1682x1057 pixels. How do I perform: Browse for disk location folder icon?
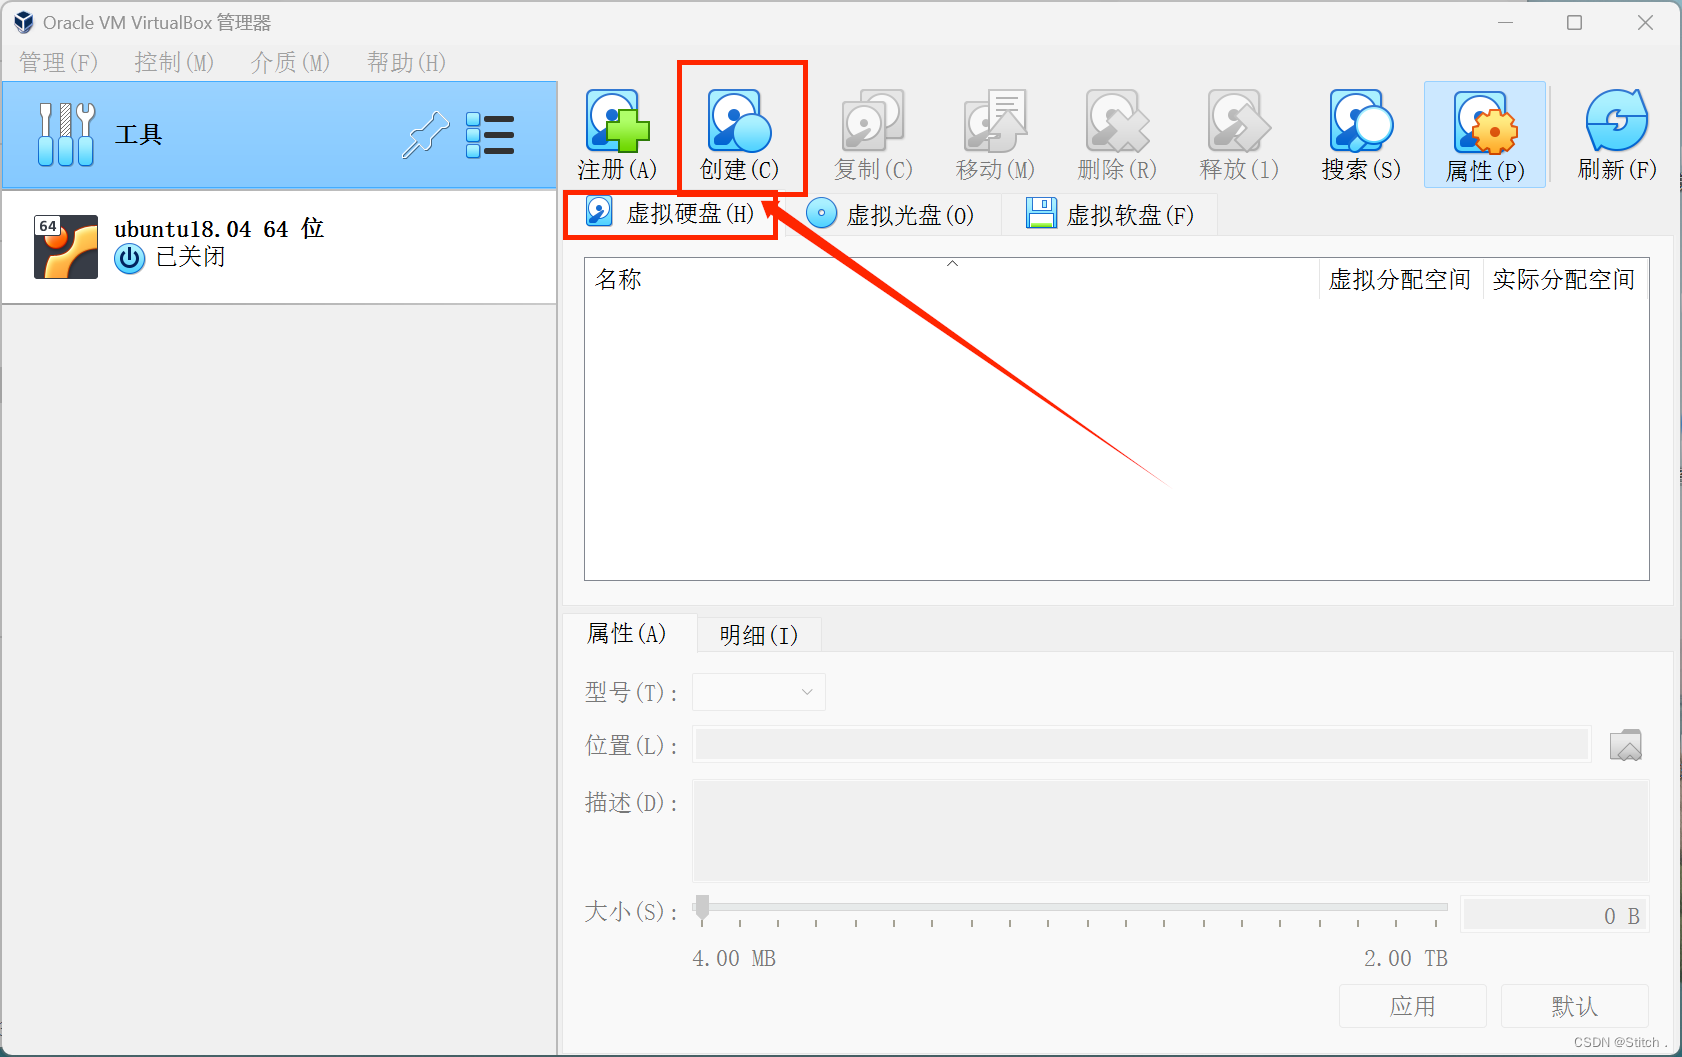pos(1626,745)
